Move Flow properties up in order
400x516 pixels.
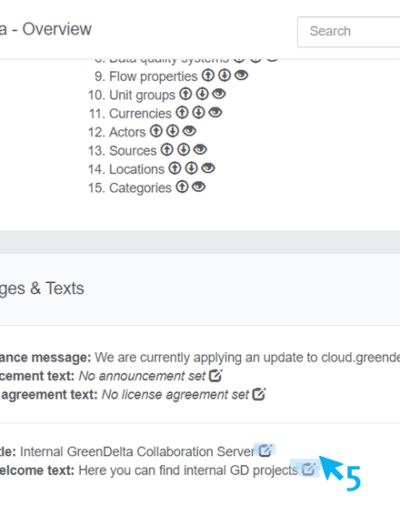click(x=208, y=75)
